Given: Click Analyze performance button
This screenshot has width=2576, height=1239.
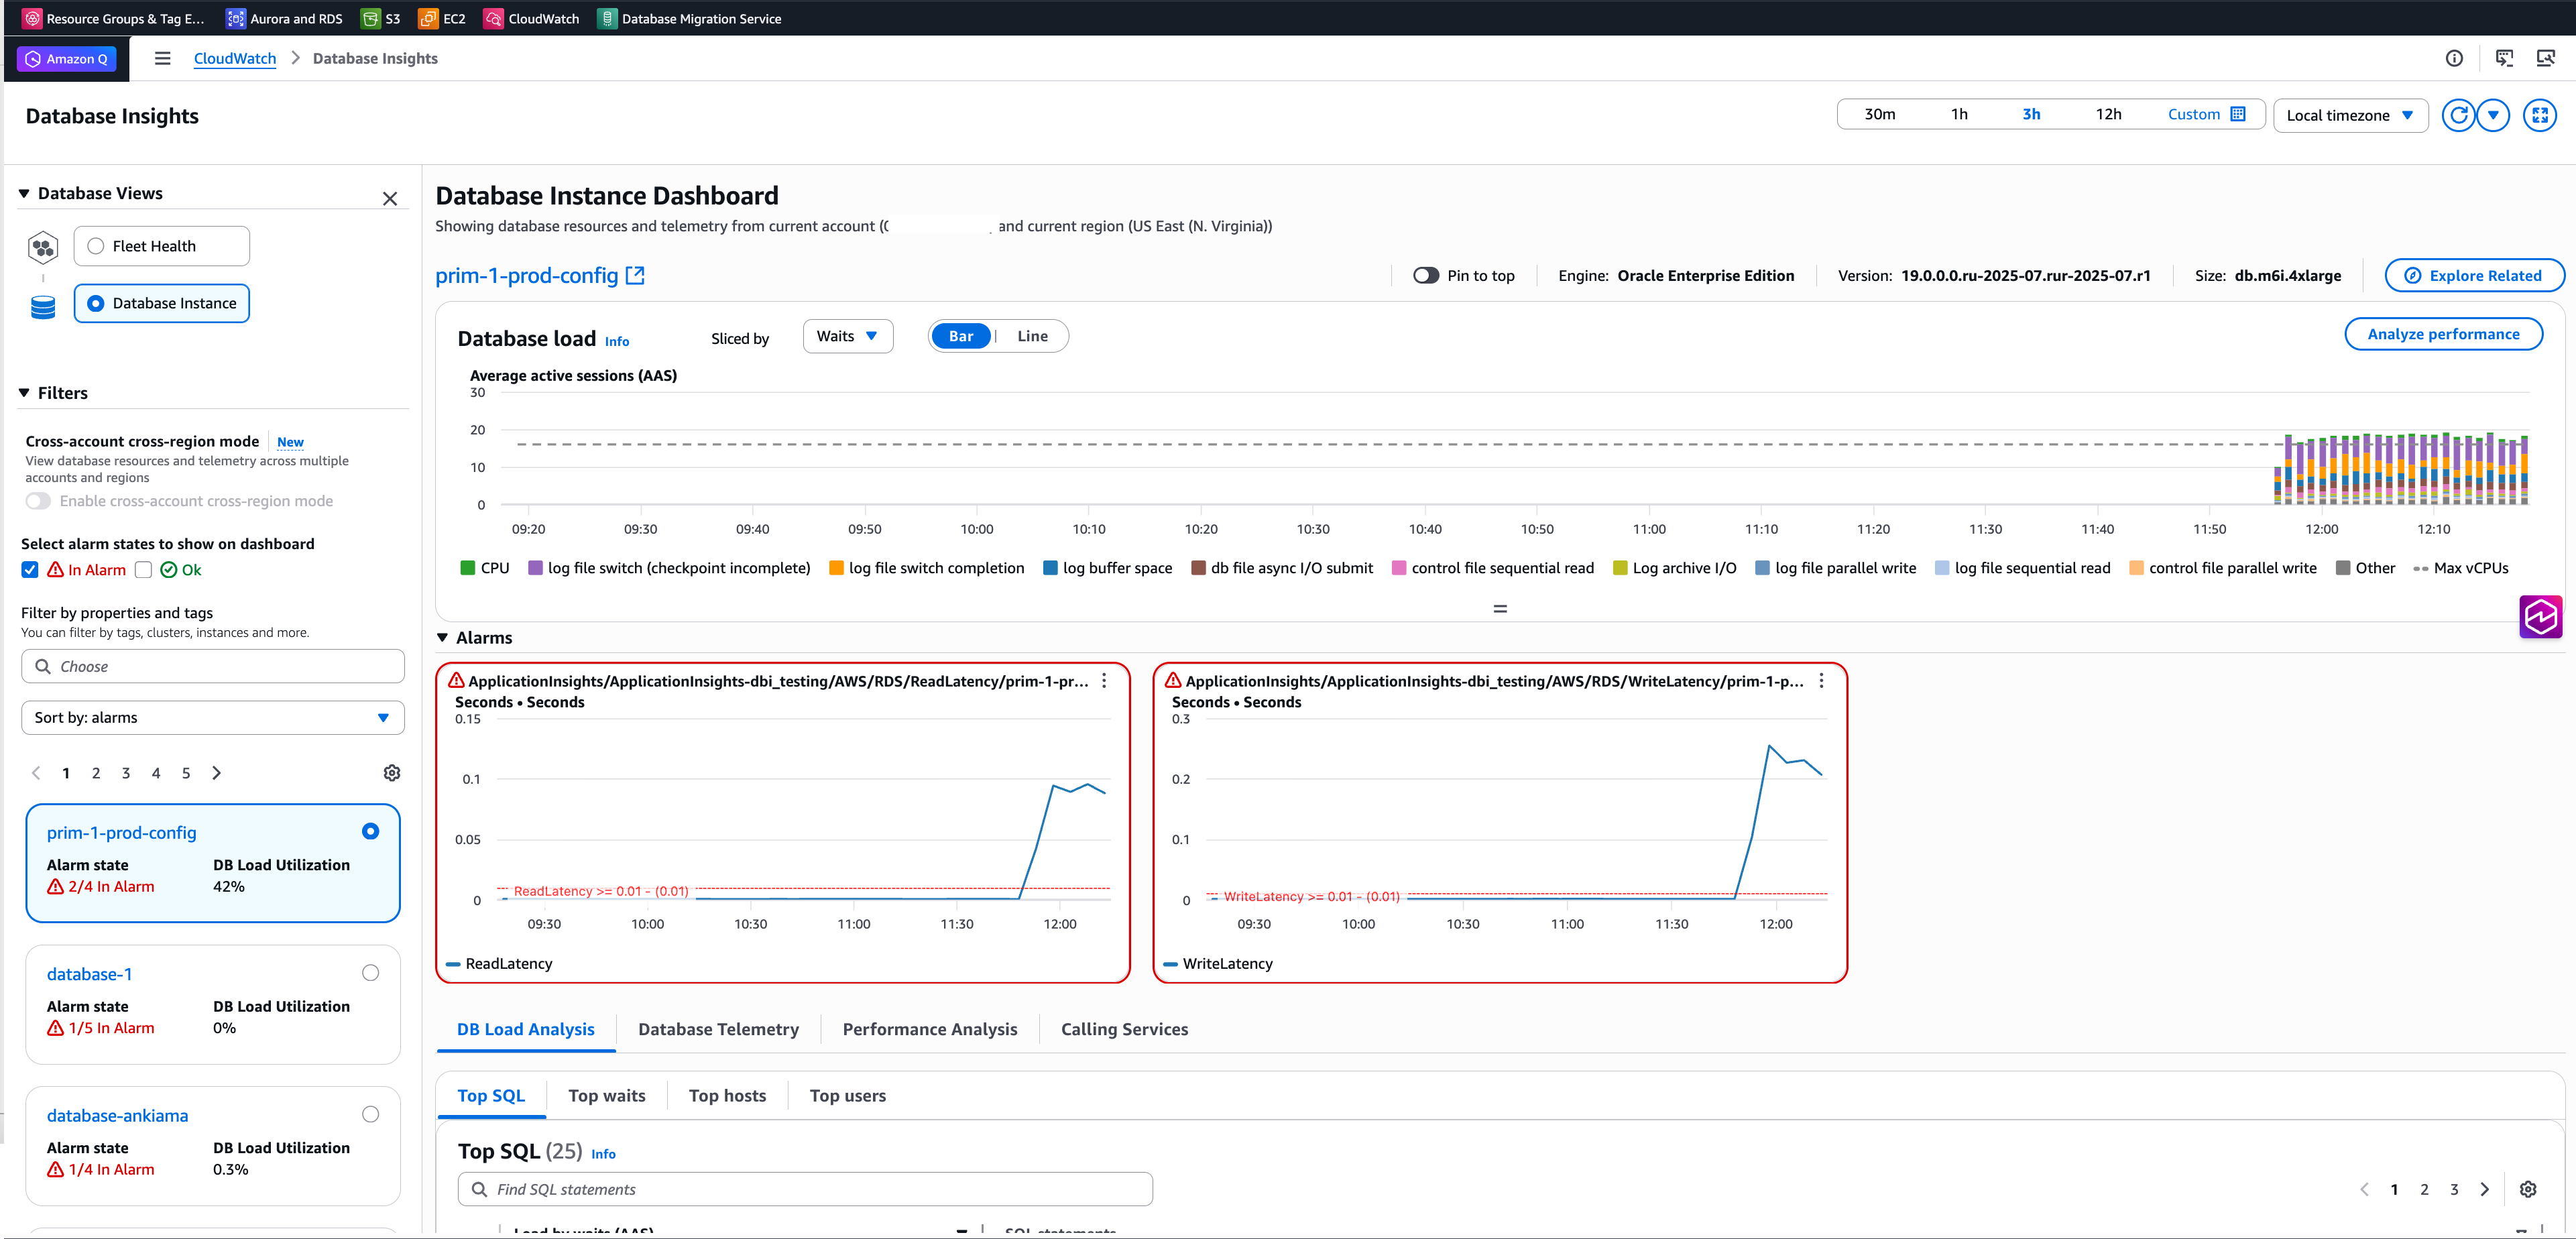Looking at the screenshot, I should click(x=2443, y=334).
